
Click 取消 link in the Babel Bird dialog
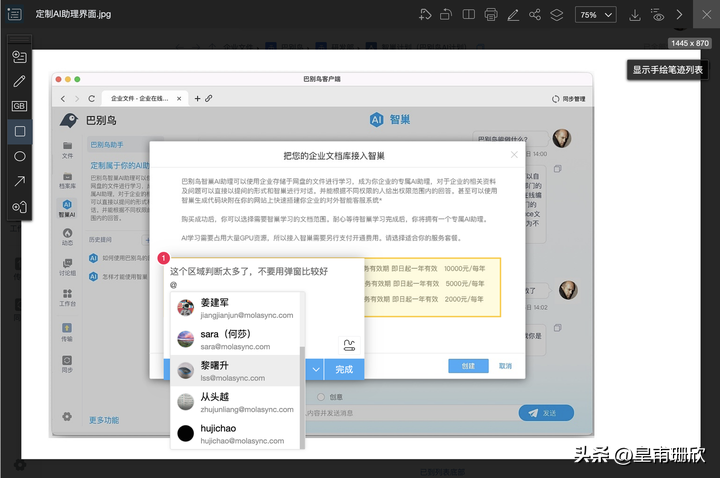(x=505, y=366)
